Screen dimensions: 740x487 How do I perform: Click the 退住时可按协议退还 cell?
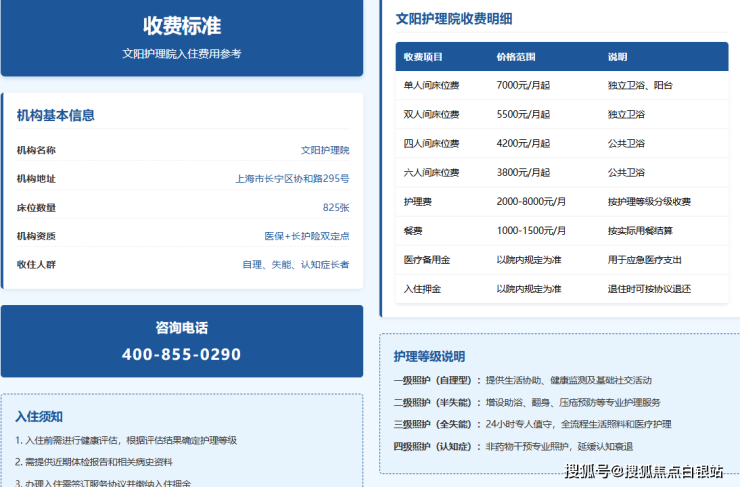(x=649, y=289)
